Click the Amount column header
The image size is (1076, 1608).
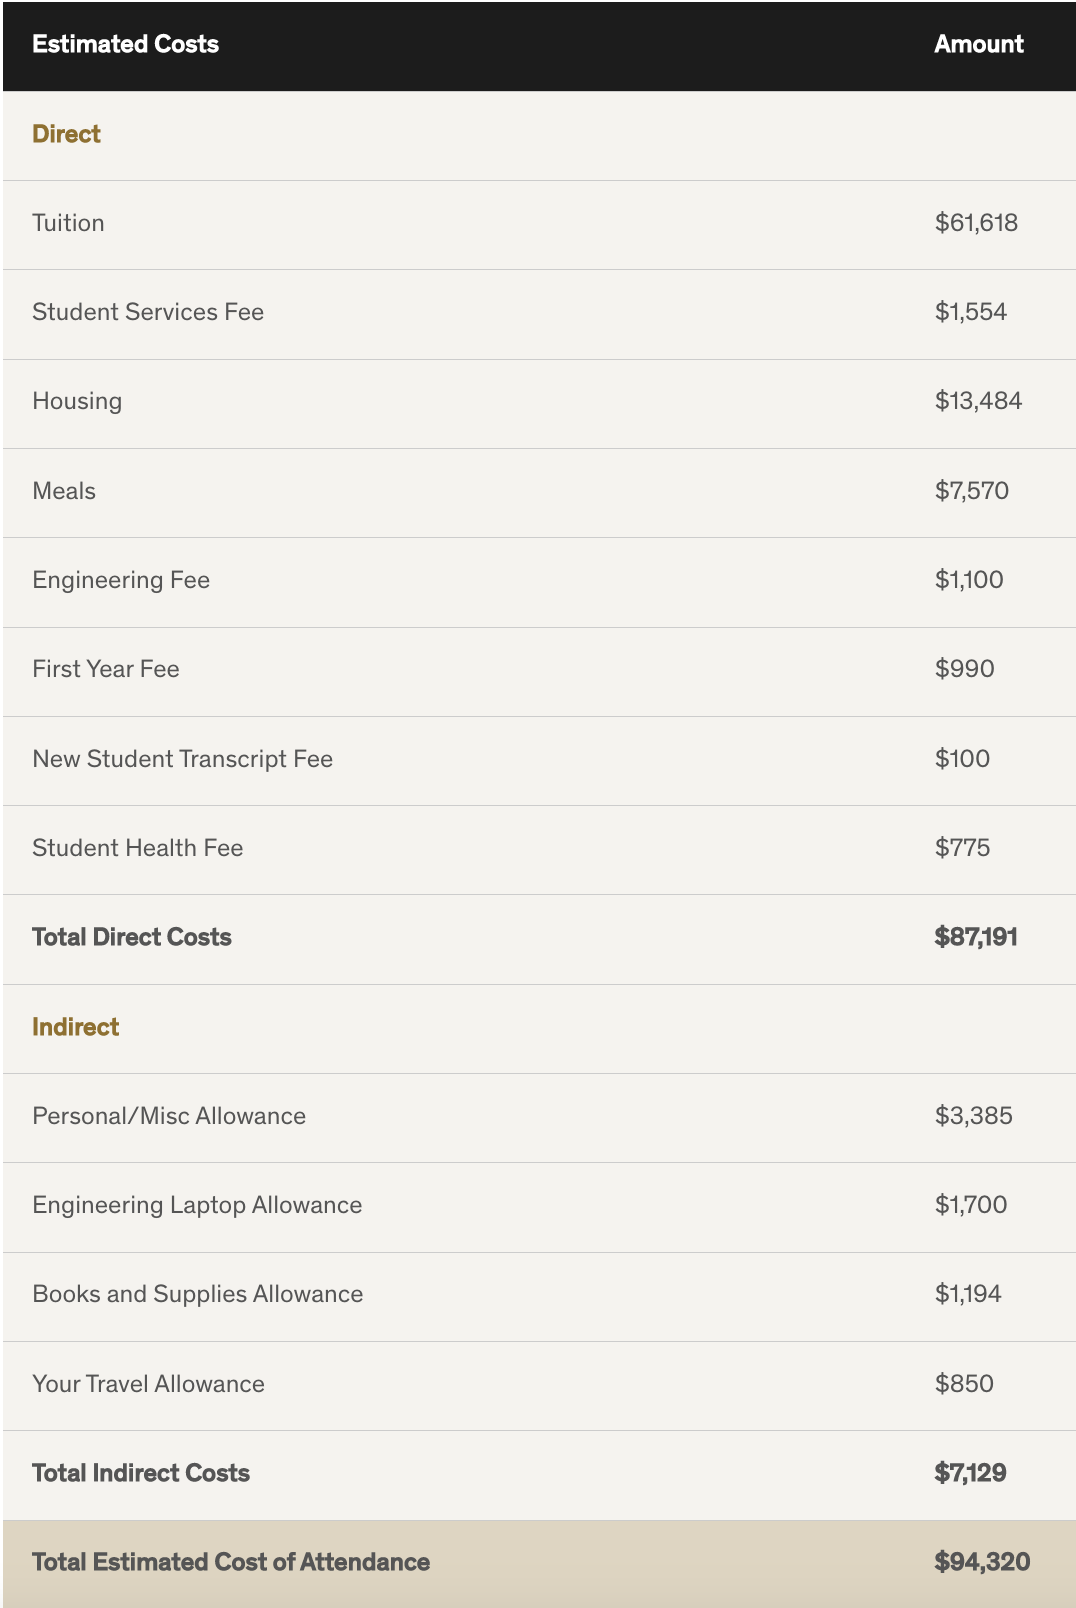coord(978,44)
